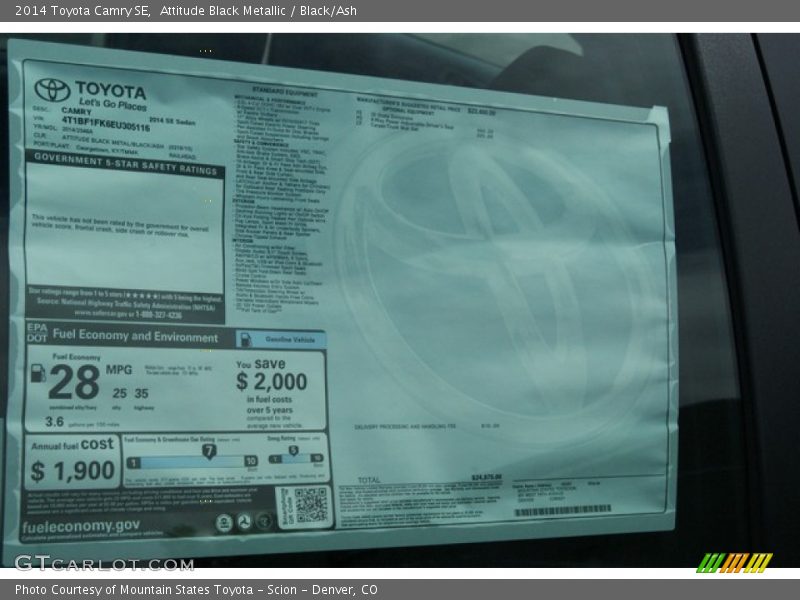Screen dimensions: 800x600
Task: Click the small "Fuel Economy" label above 28
Action: pyautogui.click(x=76, y=357)
